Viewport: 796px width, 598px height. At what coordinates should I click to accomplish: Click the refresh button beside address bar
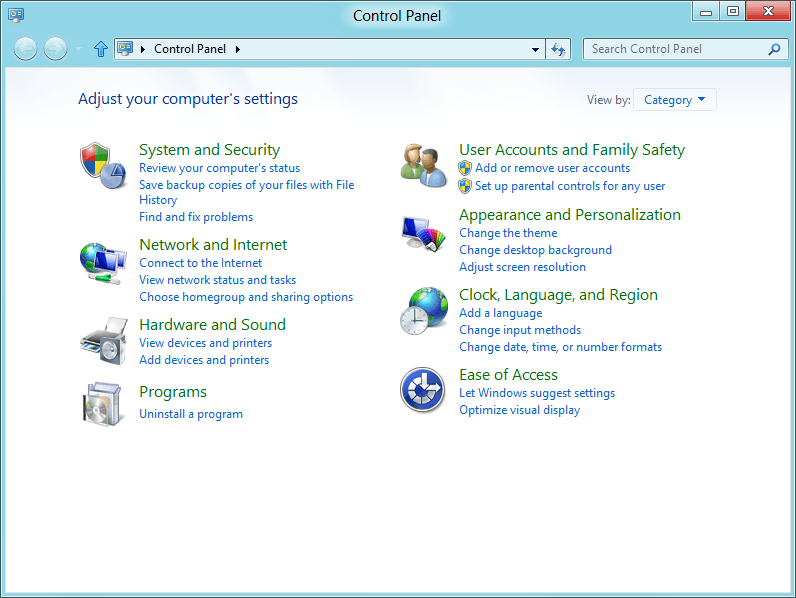click(558, 49)
